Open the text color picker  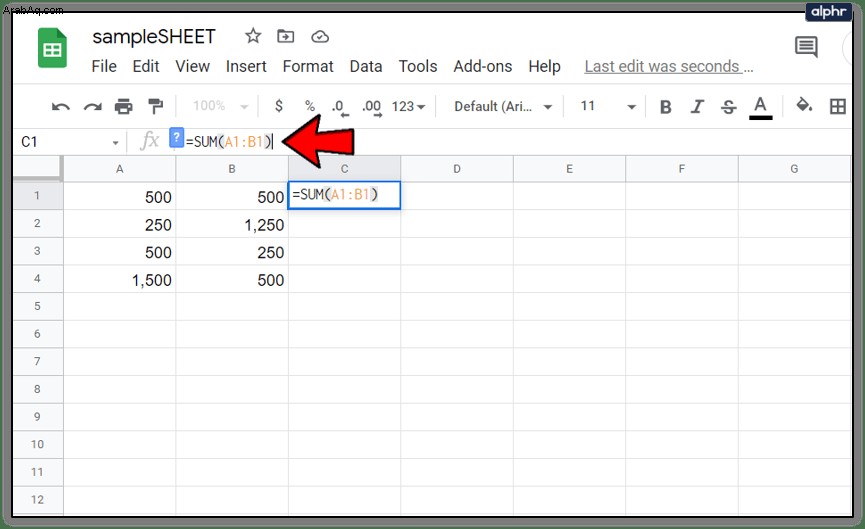[760, 107]
